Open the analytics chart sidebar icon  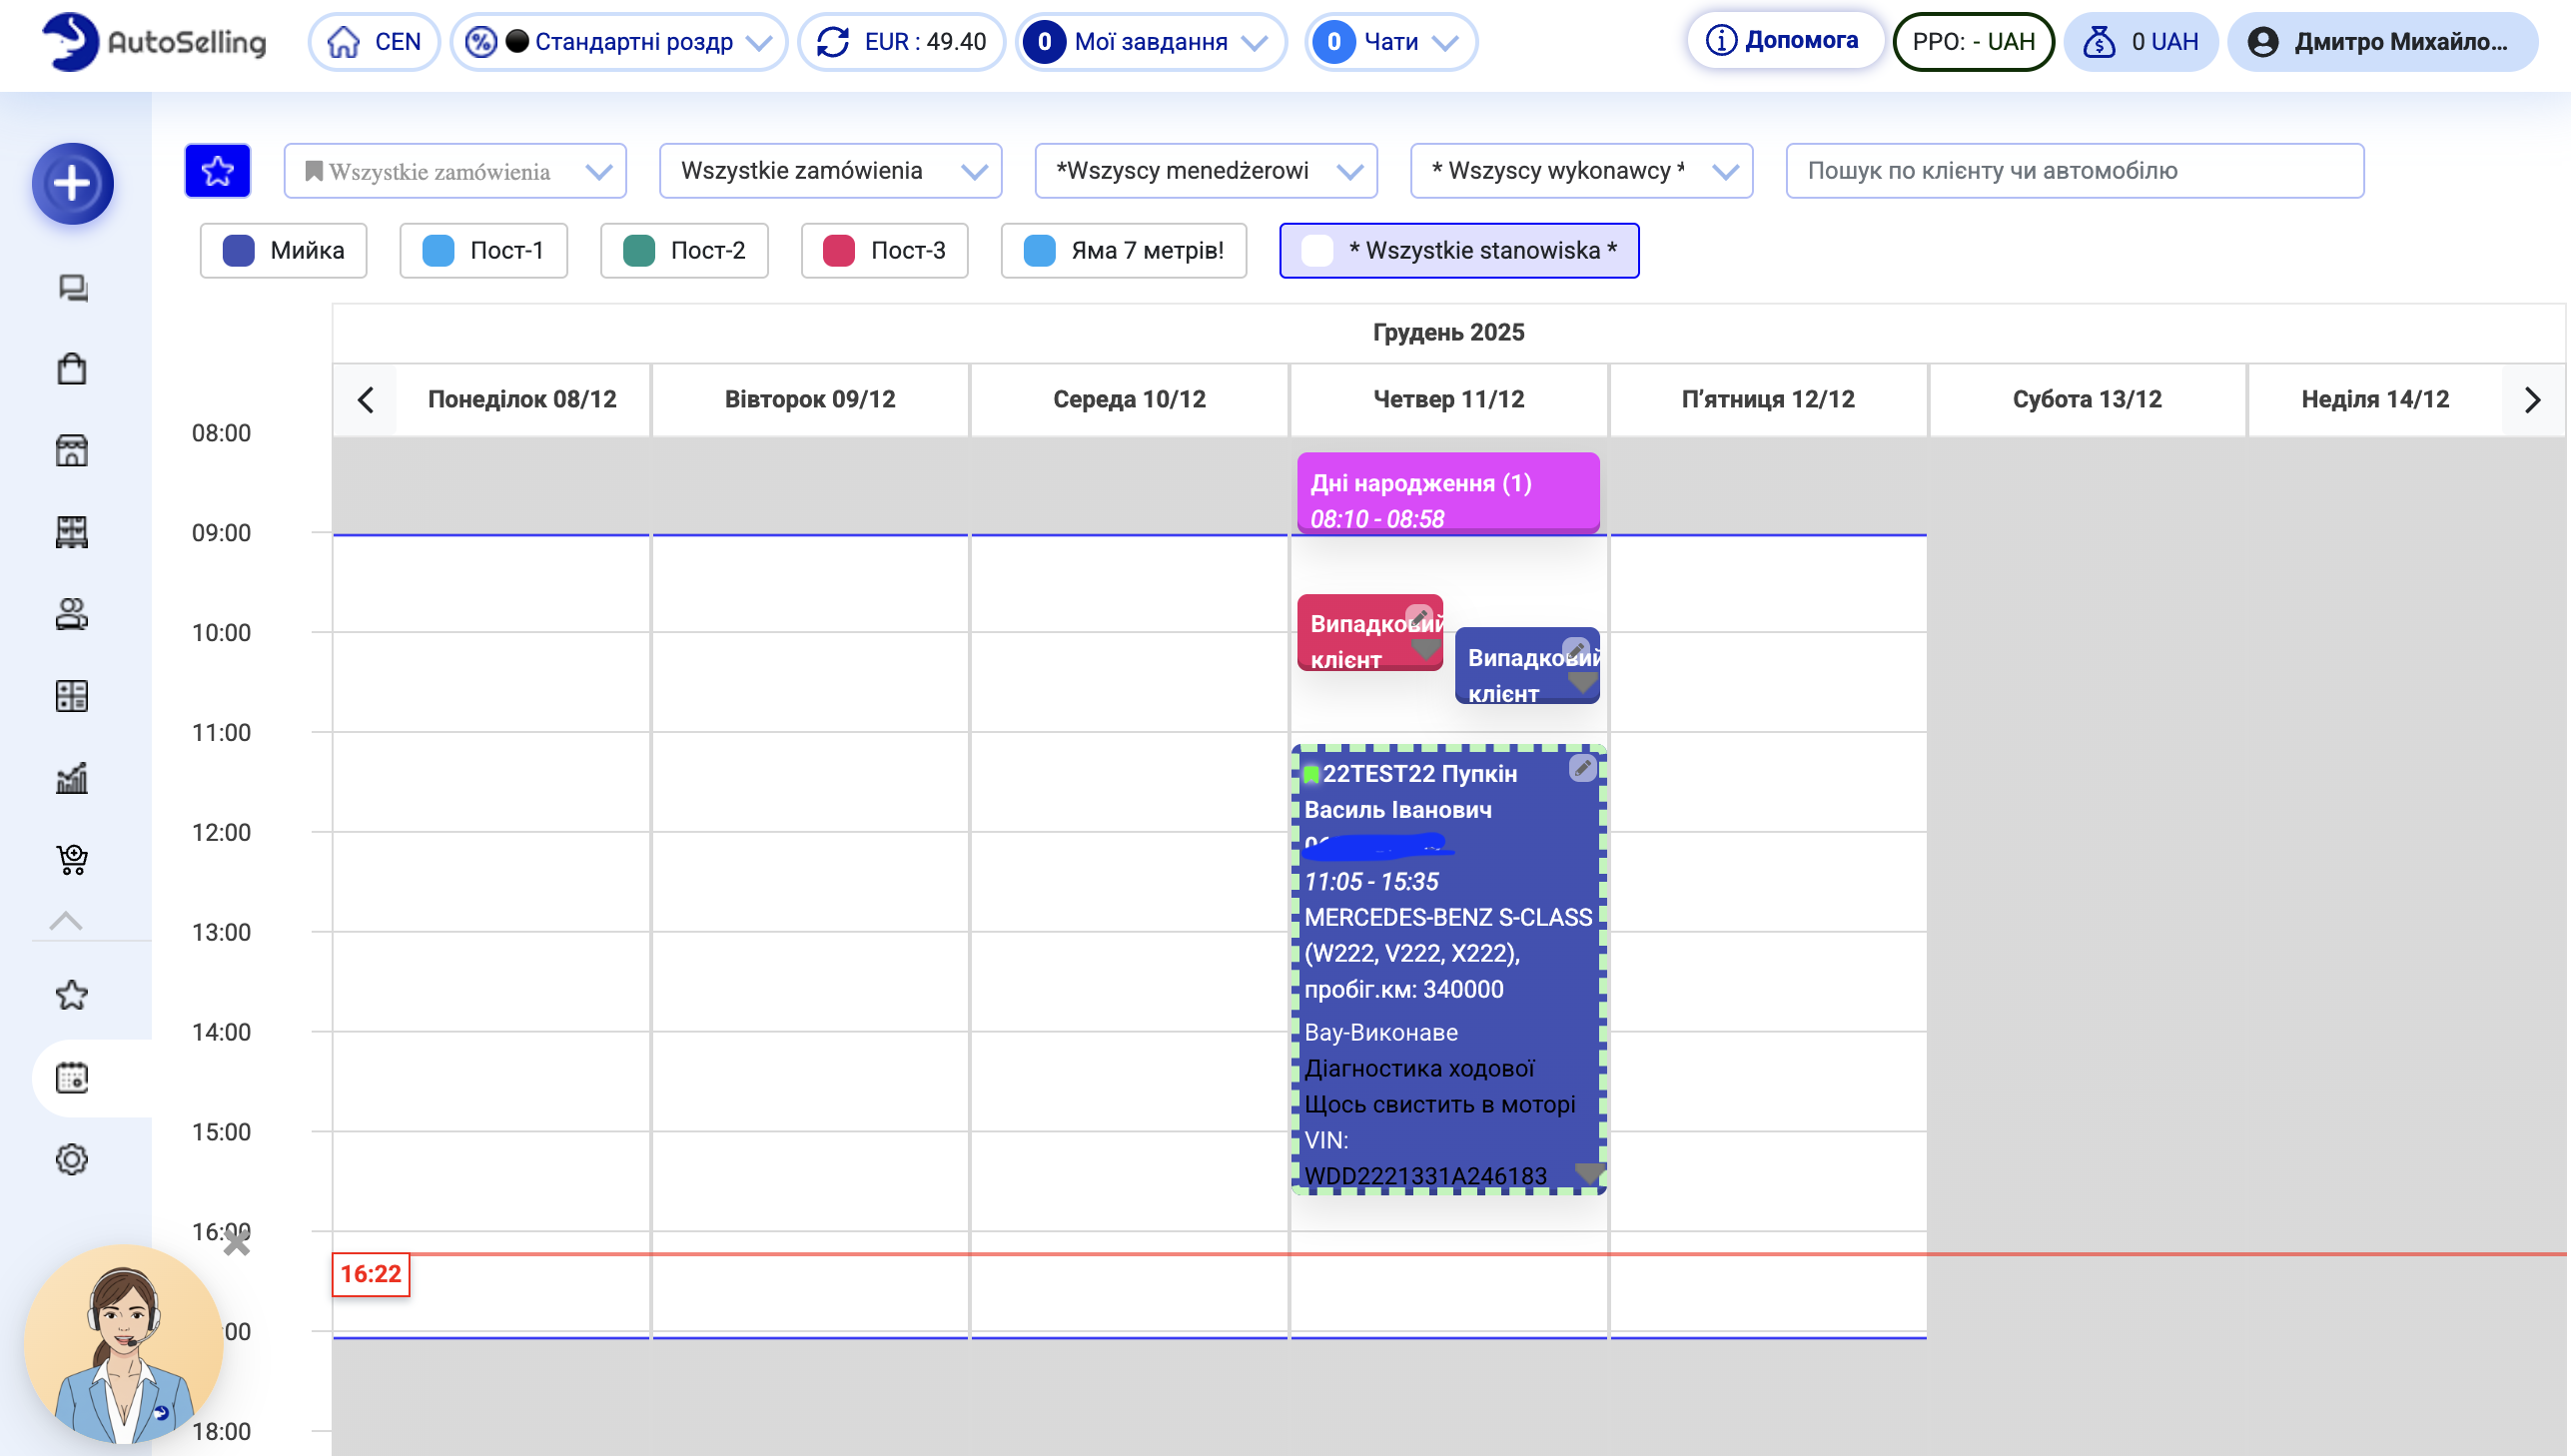coord(72,777)
